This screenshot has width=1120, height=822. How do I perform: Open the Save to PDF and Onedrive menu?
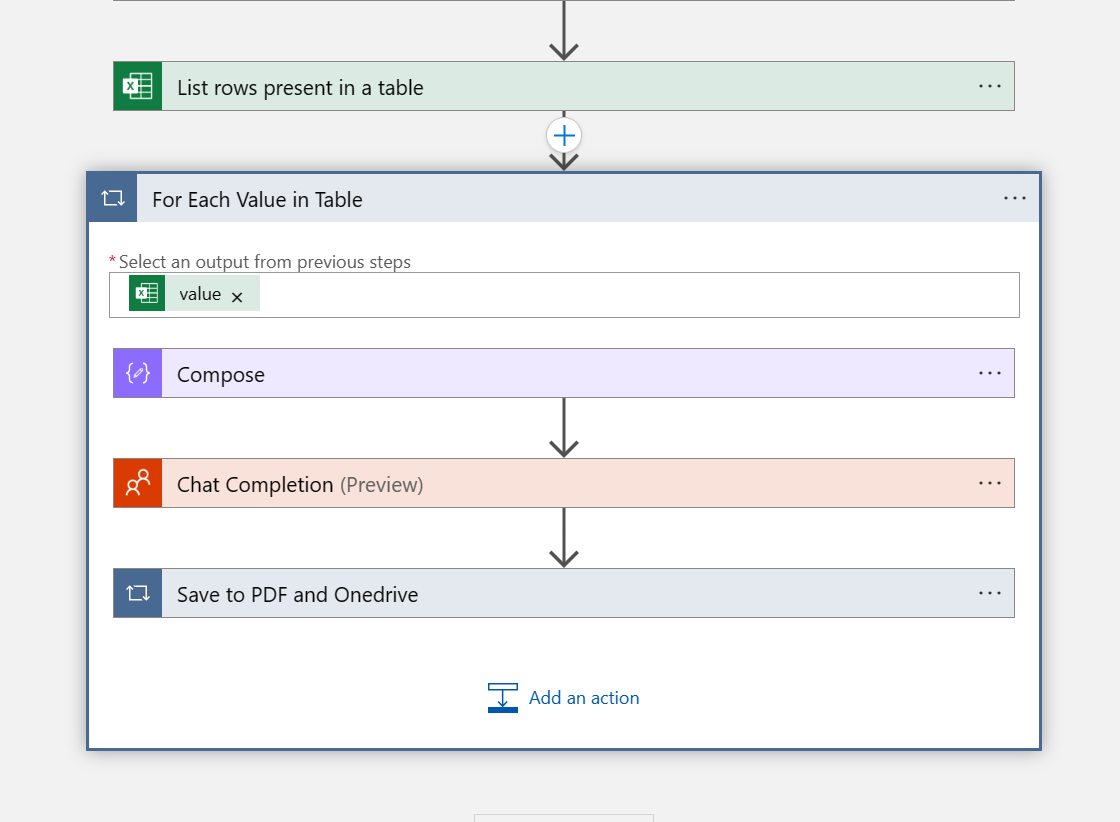click(989, 593)
